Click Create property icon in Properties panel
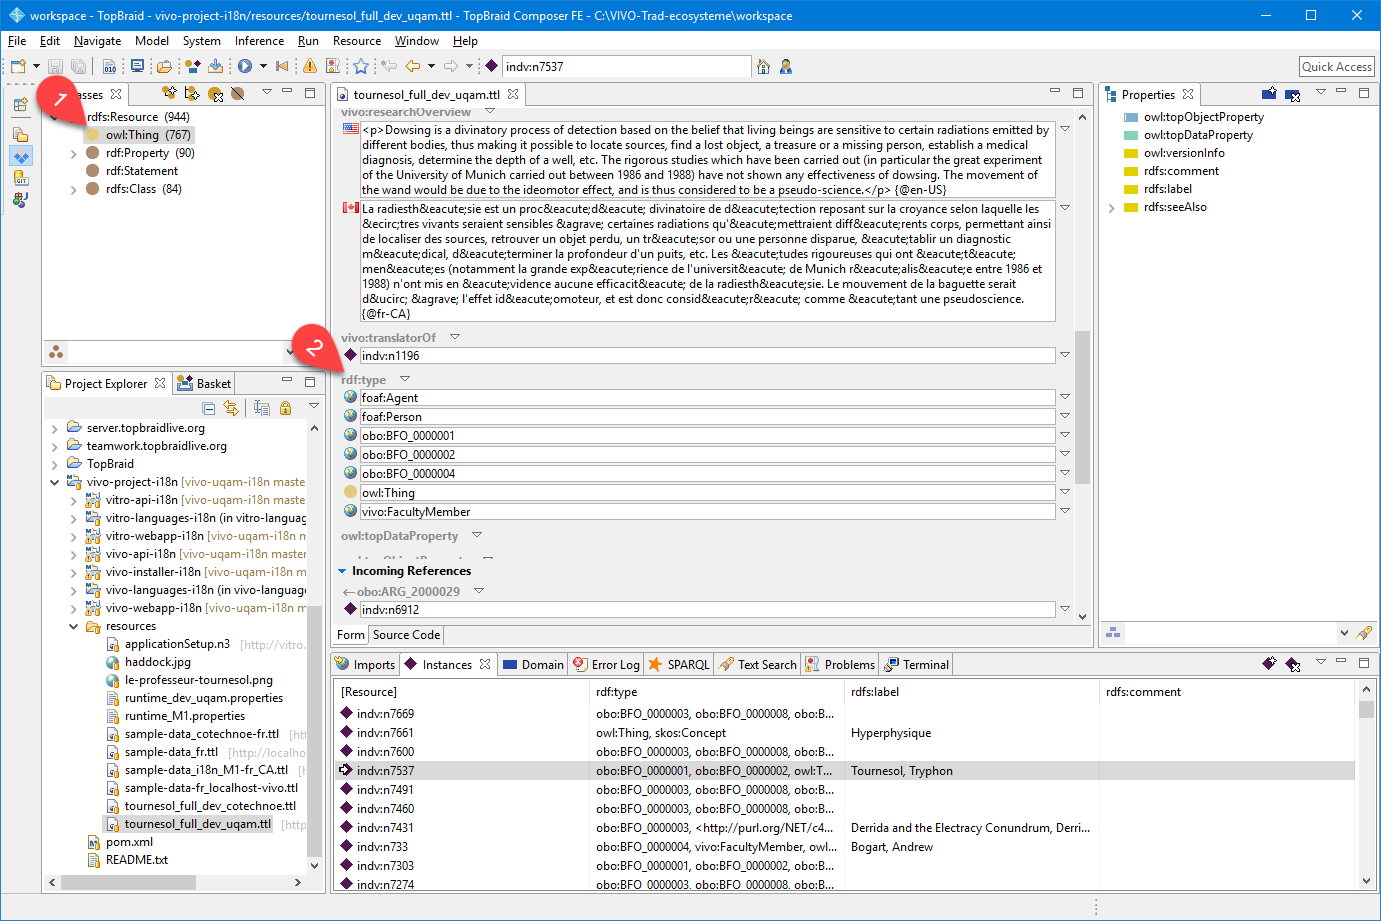Screen dimensions: 1381x921 pos(1269,94)
